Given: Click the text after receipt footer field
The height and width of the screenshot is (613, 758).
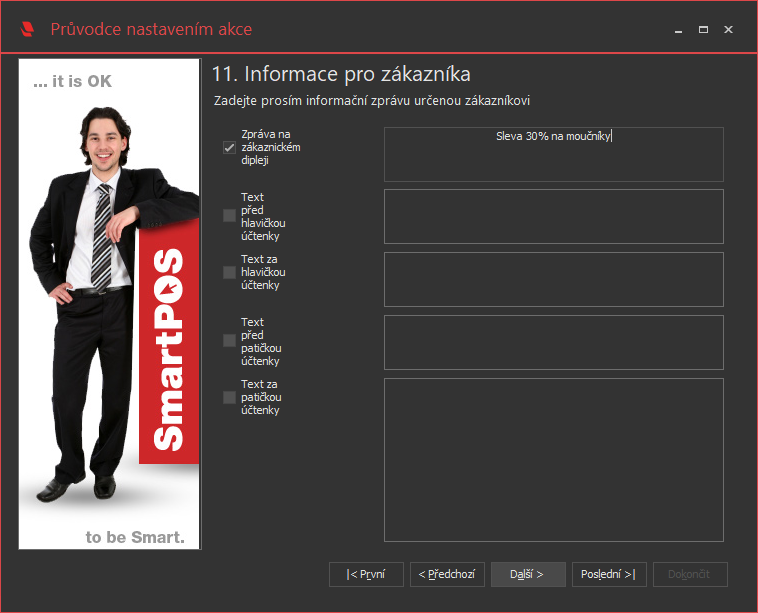Looking at the screenshot, I should click(554, 460).
